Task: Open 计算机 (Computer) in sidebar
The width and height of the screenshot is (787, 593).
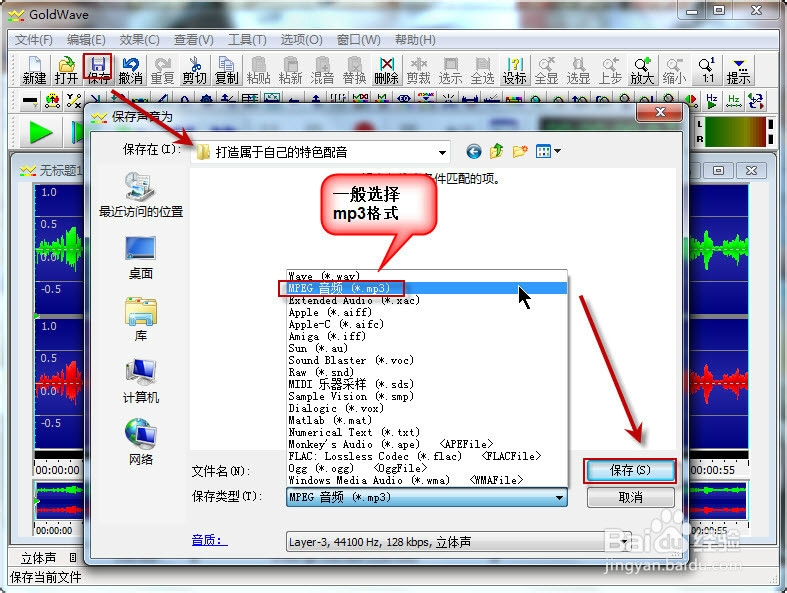Action: click(x=141, y=381)
